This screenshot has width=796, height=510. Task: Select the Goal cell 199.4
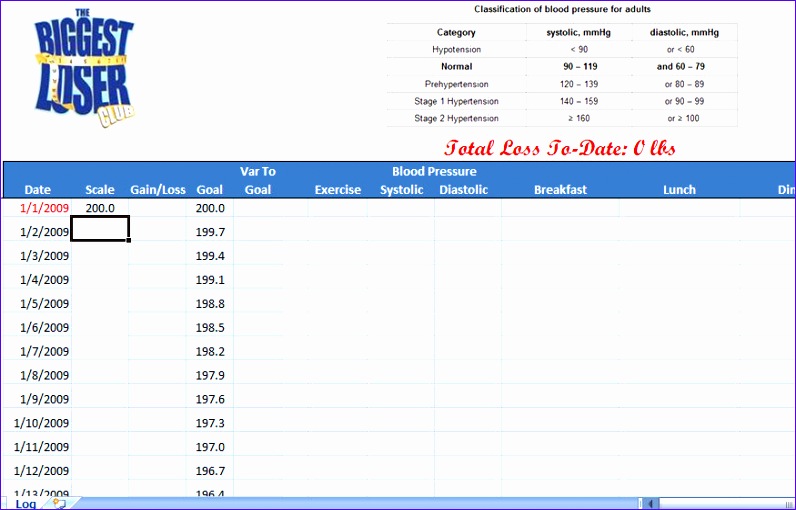click(x=210, y=255)
